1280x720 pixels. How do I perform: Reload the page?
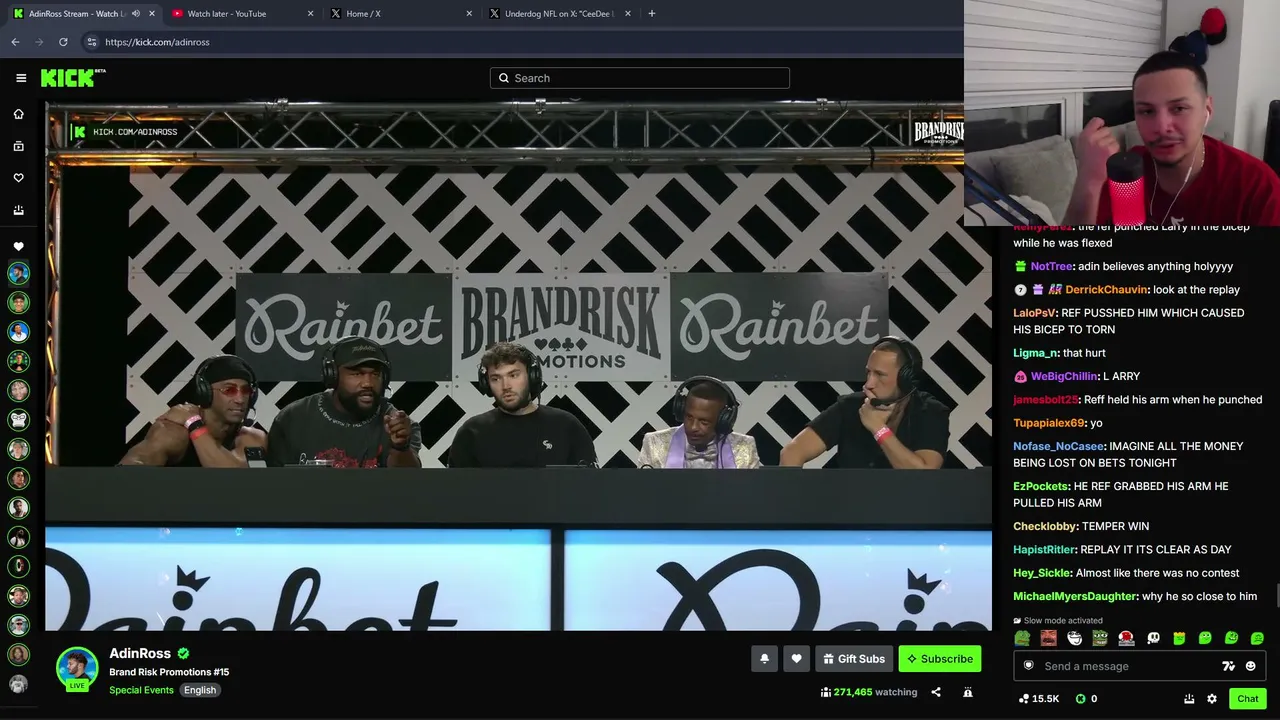[x=63, y=42]
